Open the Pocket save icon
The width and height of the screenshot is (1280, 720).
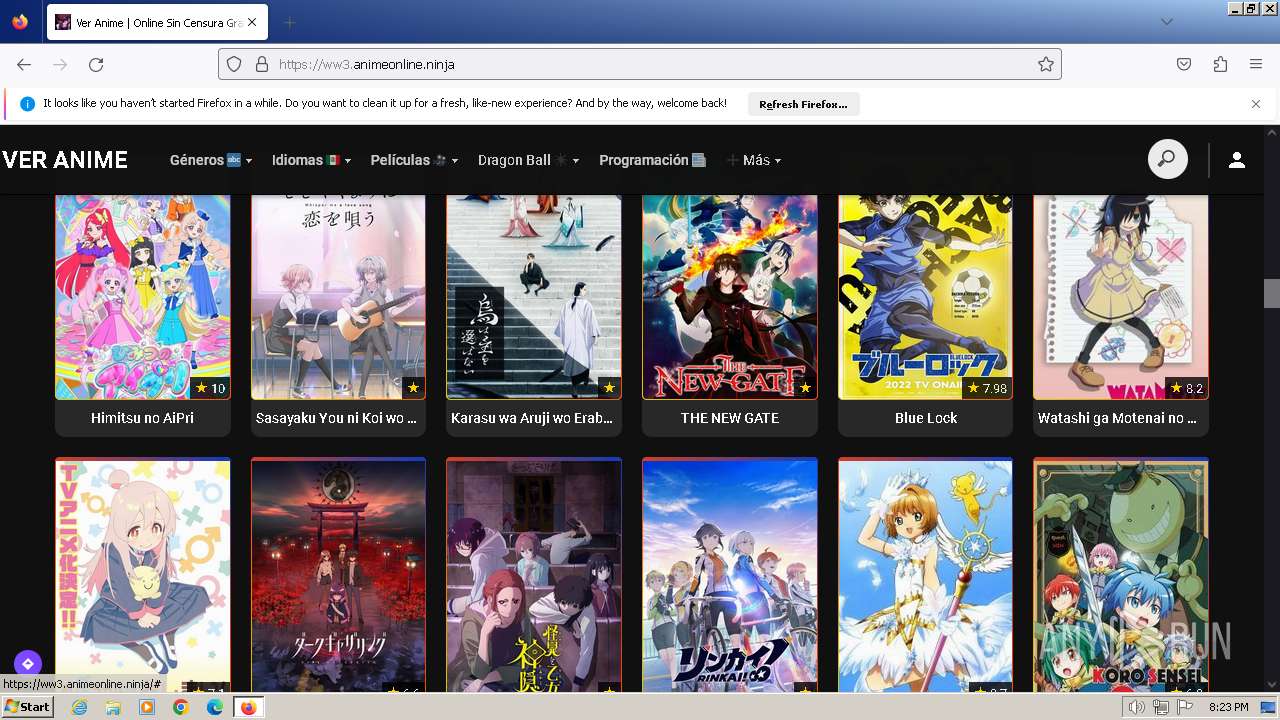click(x=1184, y=64)
